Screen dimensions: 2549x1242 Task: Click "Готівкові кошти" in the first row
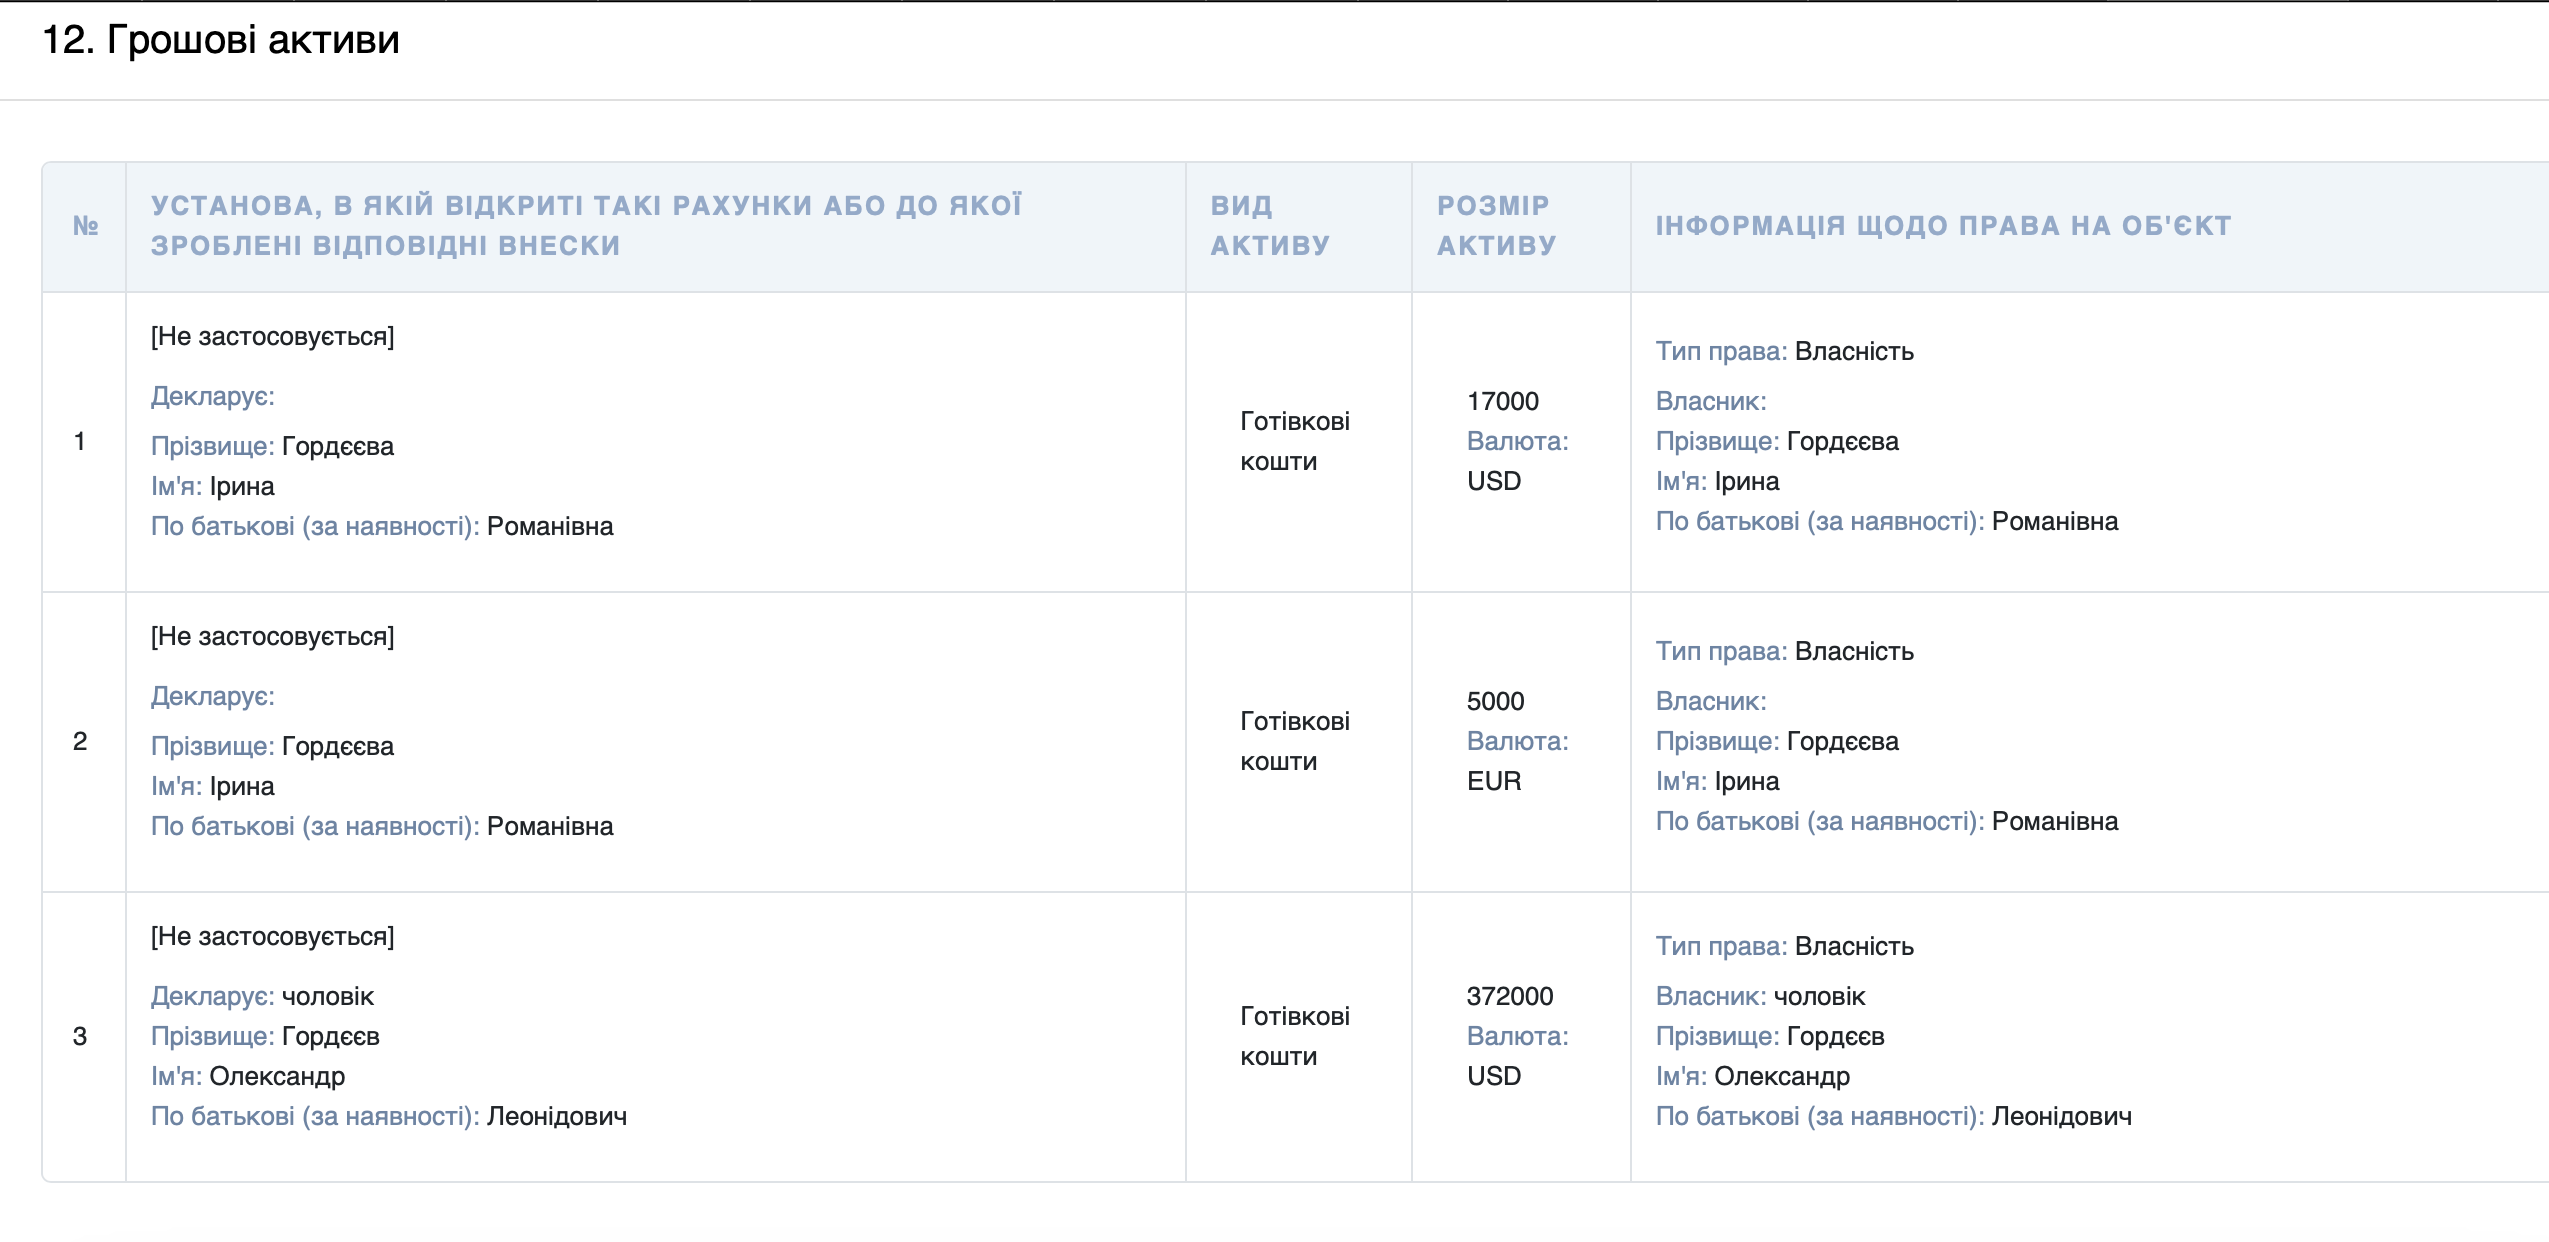pos(1294,441)
